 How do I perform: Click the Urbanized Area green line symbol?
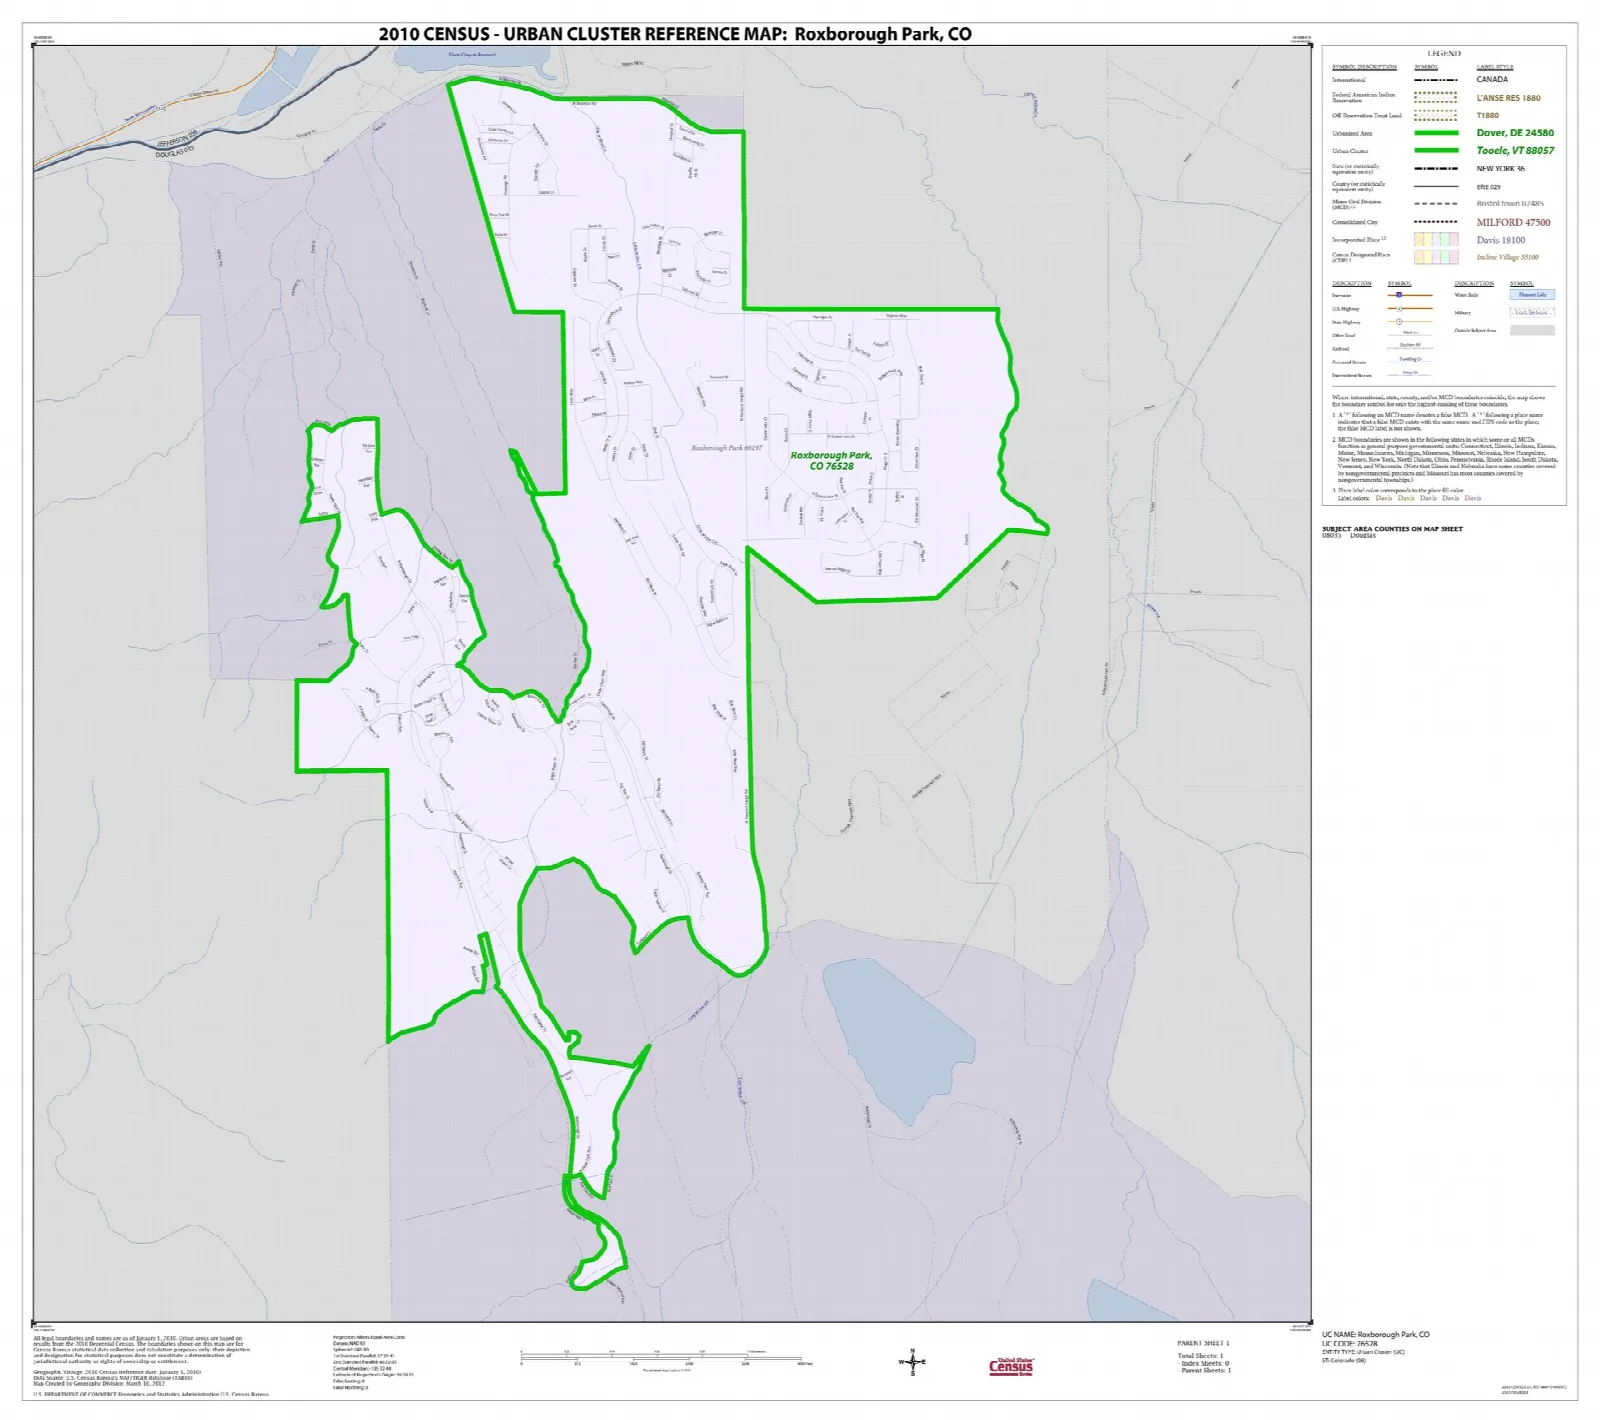pos(1435,133)
